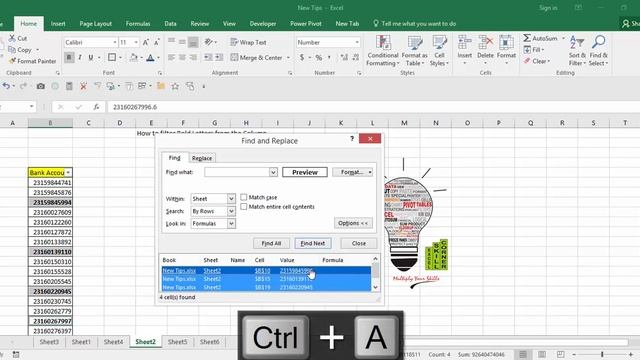Toggle Italic formatting

click(x=80, y=58)
